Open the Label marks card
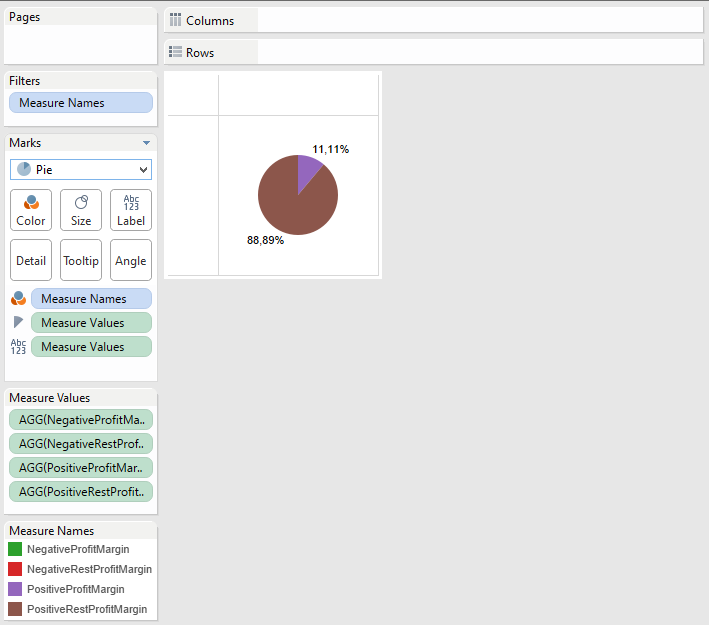 coord(131,210)
